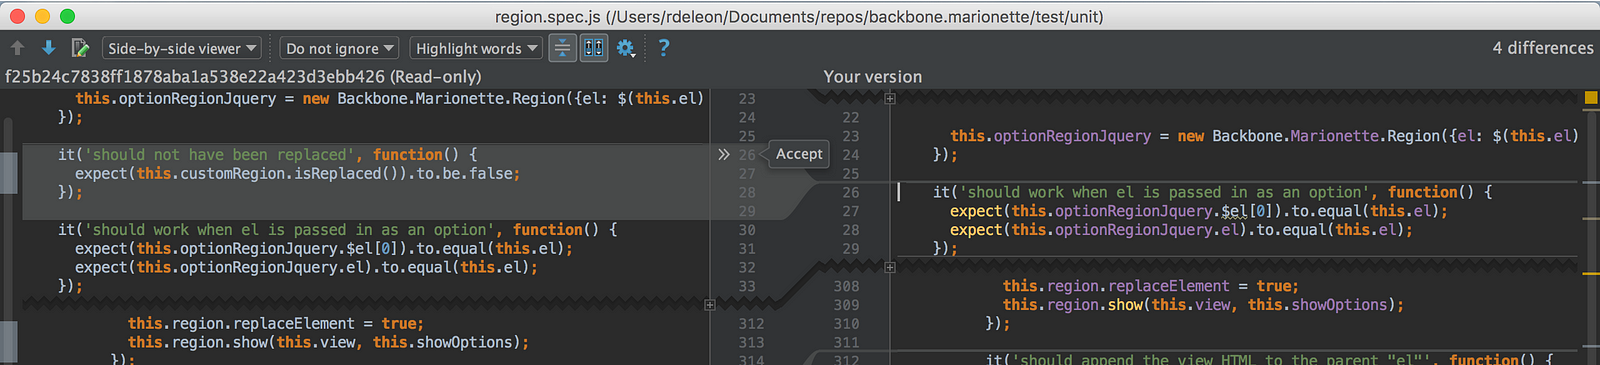The image size is (1600, 365).
Task: Expand folded region in left pane
Action: coord(710,304)
